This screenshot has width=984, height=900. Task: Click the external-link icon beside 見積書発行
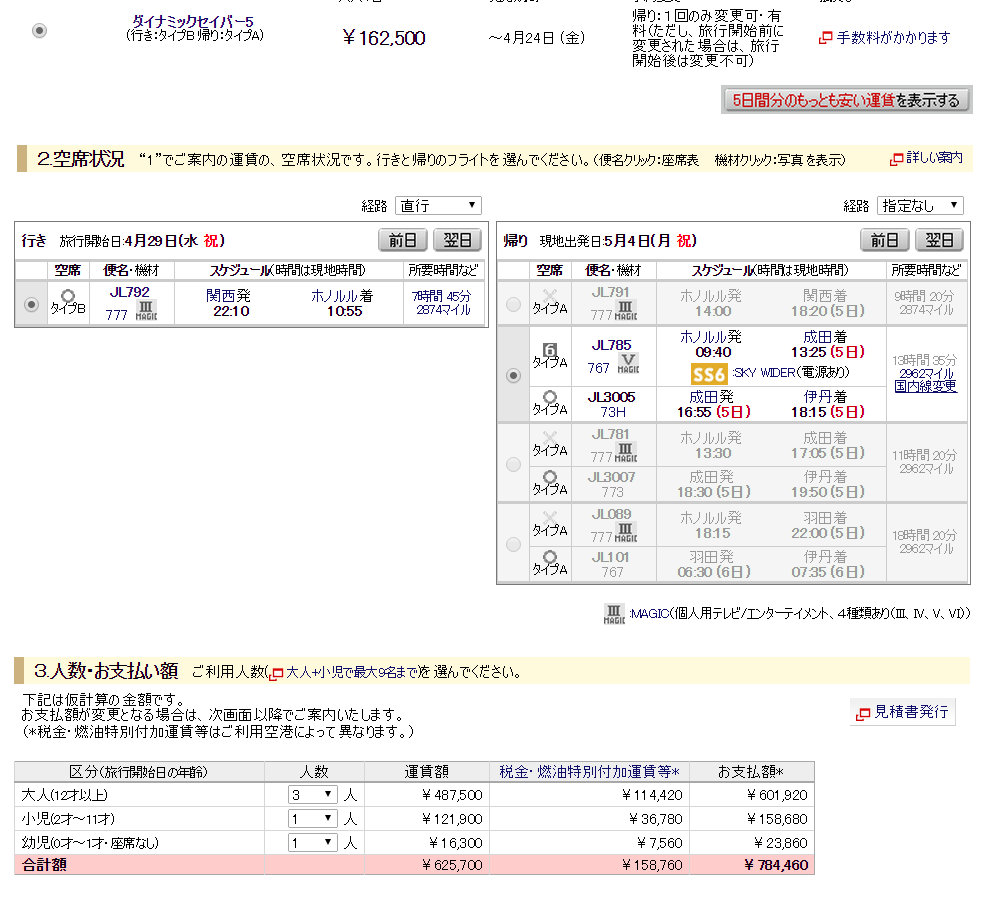pyautogui.click(x=863, y=713)
